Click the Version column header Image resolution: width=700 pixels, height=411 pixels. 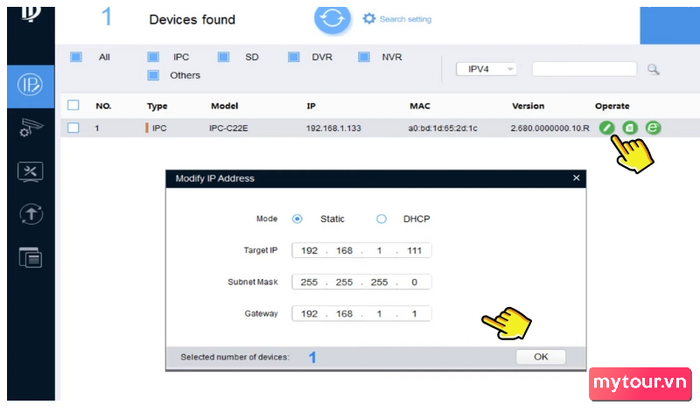(528, 106)
